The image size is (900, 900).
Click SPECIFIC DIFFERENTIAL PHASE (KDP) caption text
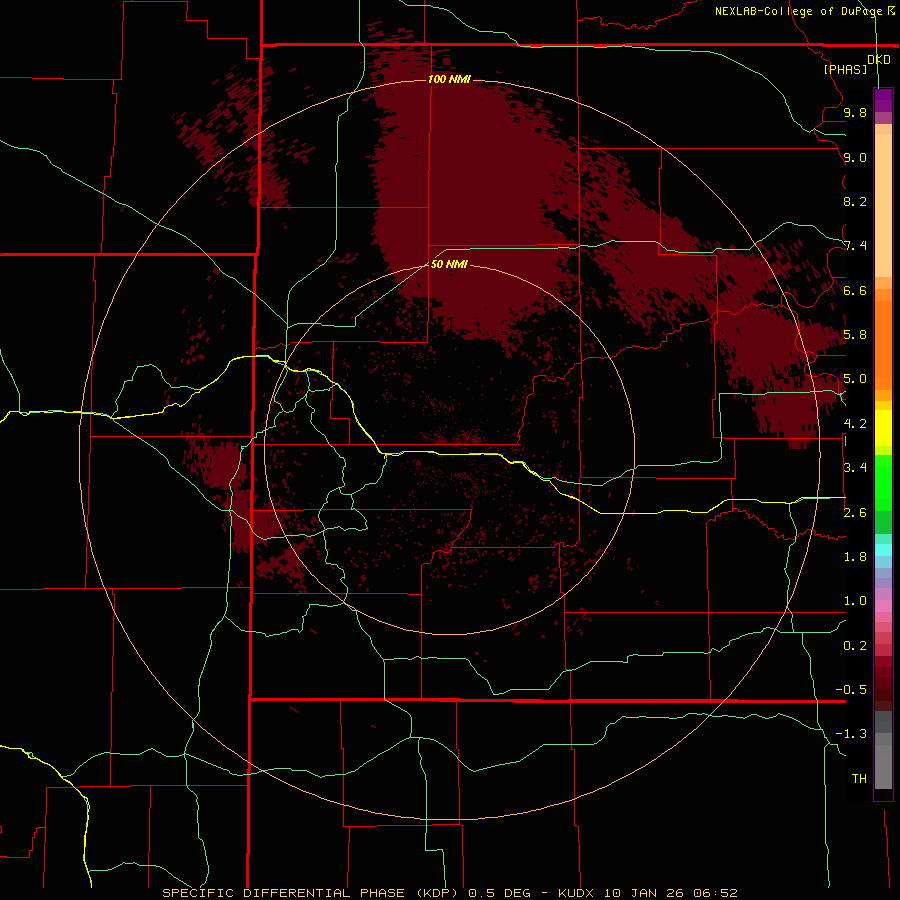tap(310, 893)
